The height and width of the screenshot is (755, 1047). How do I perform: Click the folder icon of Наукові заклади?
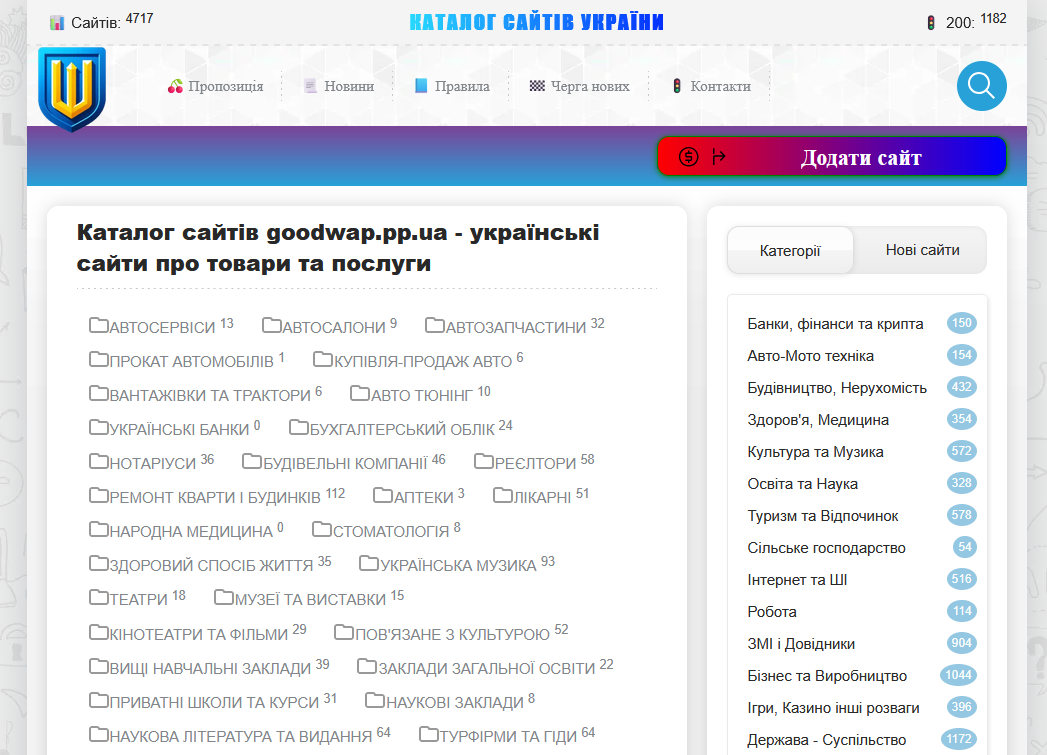(x=375, y=700)
